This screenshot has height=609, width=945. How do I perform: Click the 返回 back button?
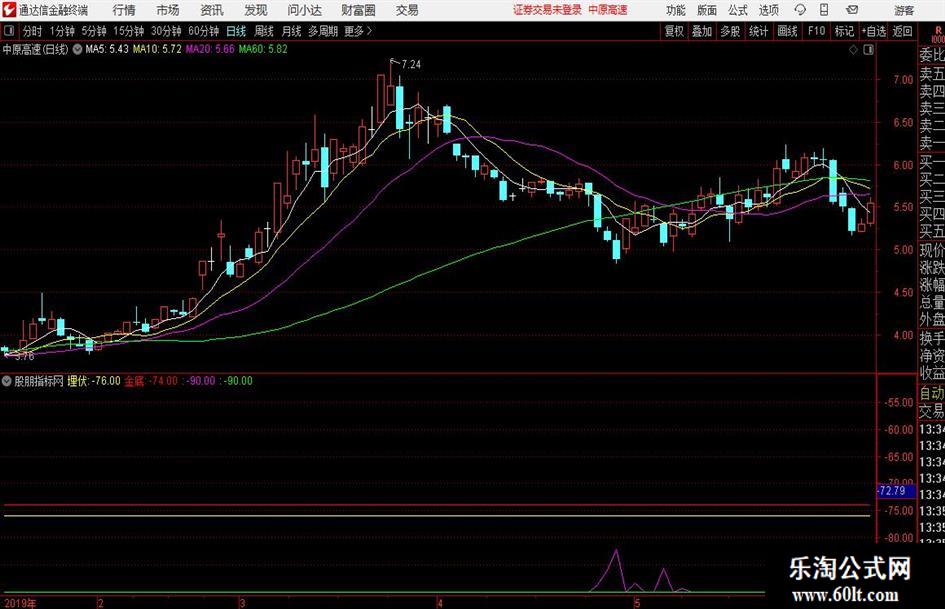pos(902,31)
